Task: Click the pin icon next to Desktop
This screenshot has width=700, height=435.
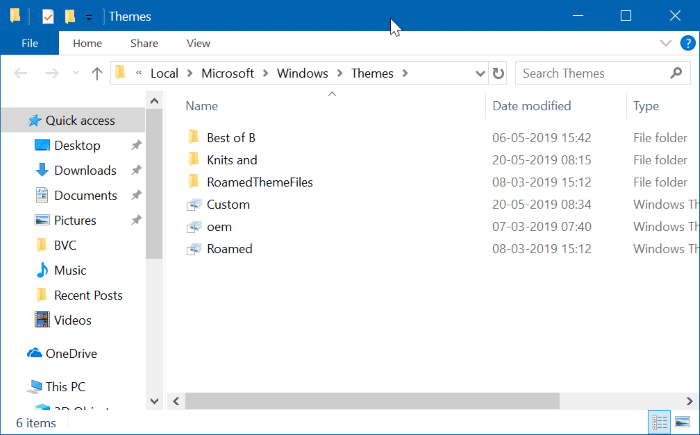Action: (136, 145)
